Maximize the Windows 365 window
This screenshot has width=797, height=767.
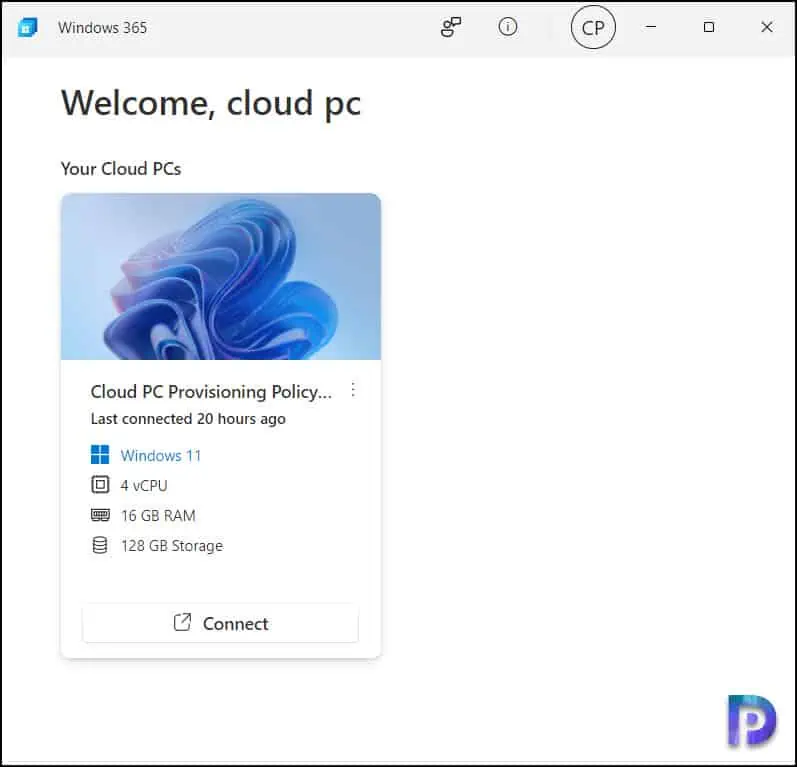point(709,27)
